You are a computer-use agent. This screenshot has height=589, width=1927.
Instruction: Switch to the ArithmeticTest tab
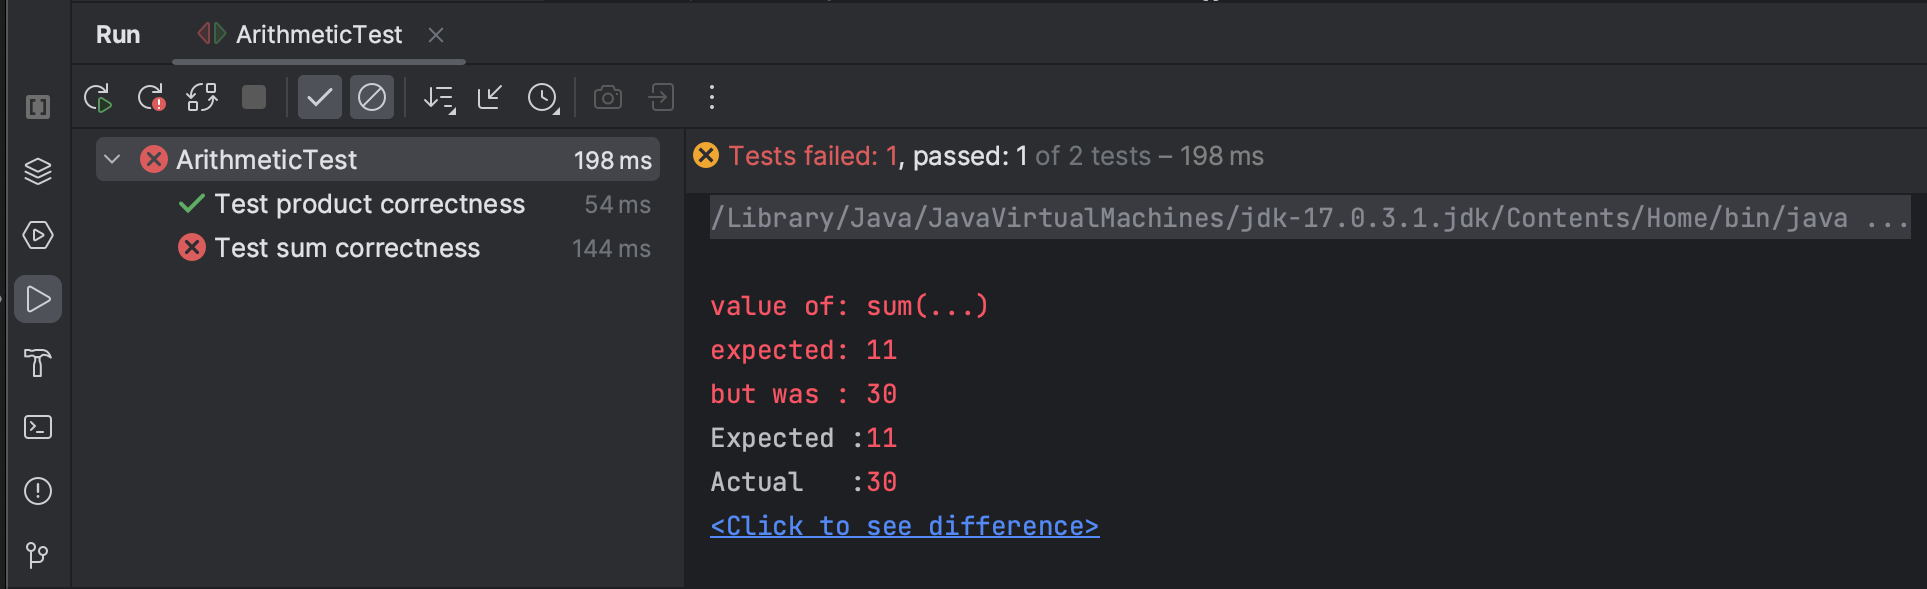tap(318, 33)
